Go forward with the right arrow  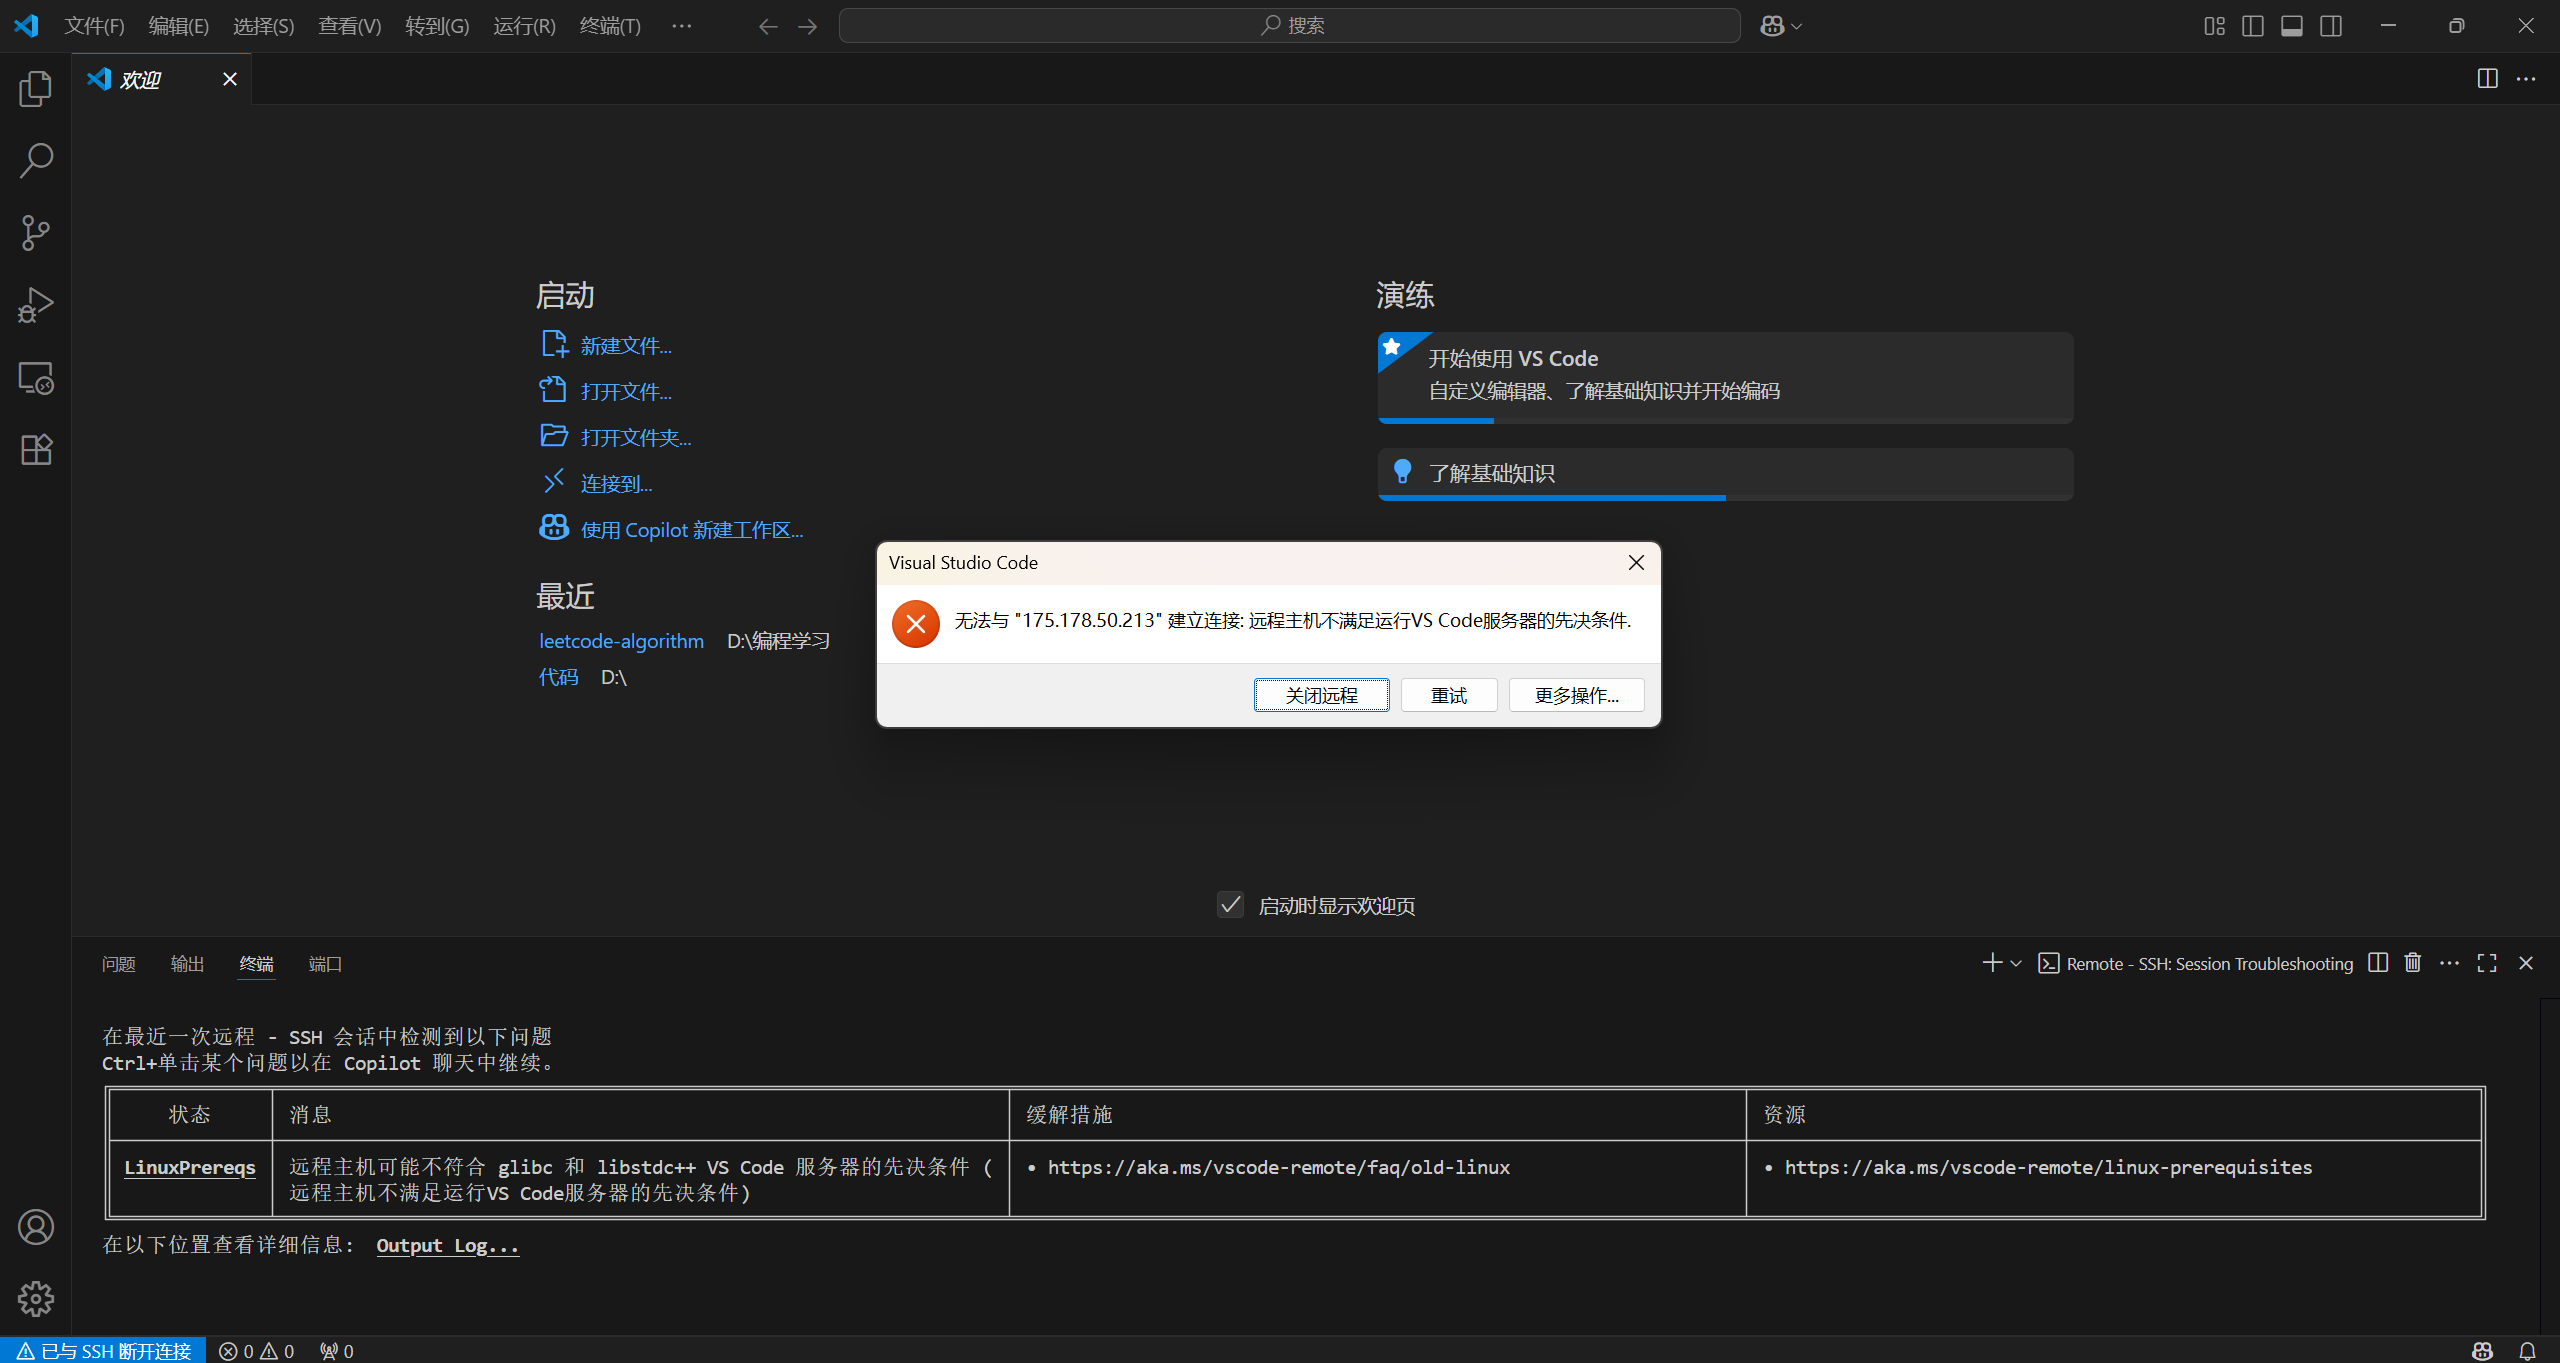coord(808,26)
